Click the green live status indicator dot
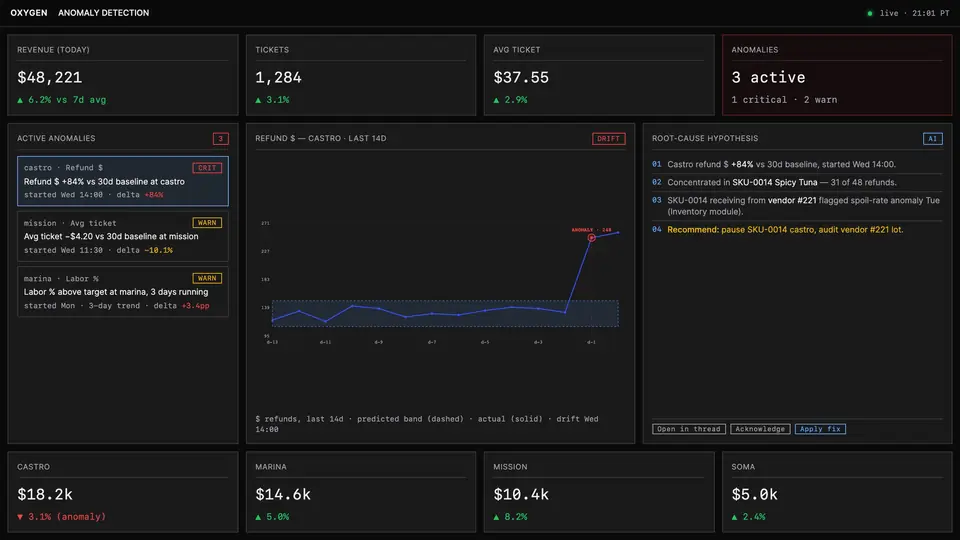Viewport: 960px width, 540px height. pos(869,13)
